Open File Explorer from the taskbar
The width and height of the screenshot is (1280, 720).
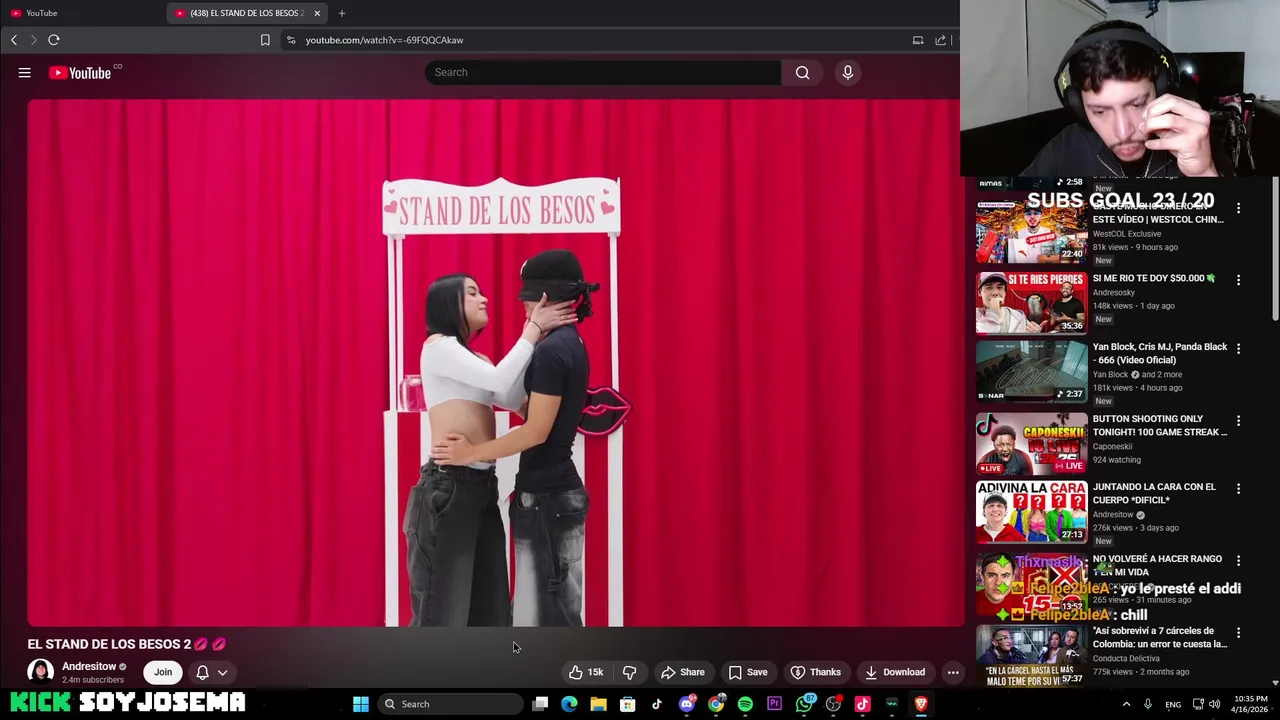[x=598, y=704]
